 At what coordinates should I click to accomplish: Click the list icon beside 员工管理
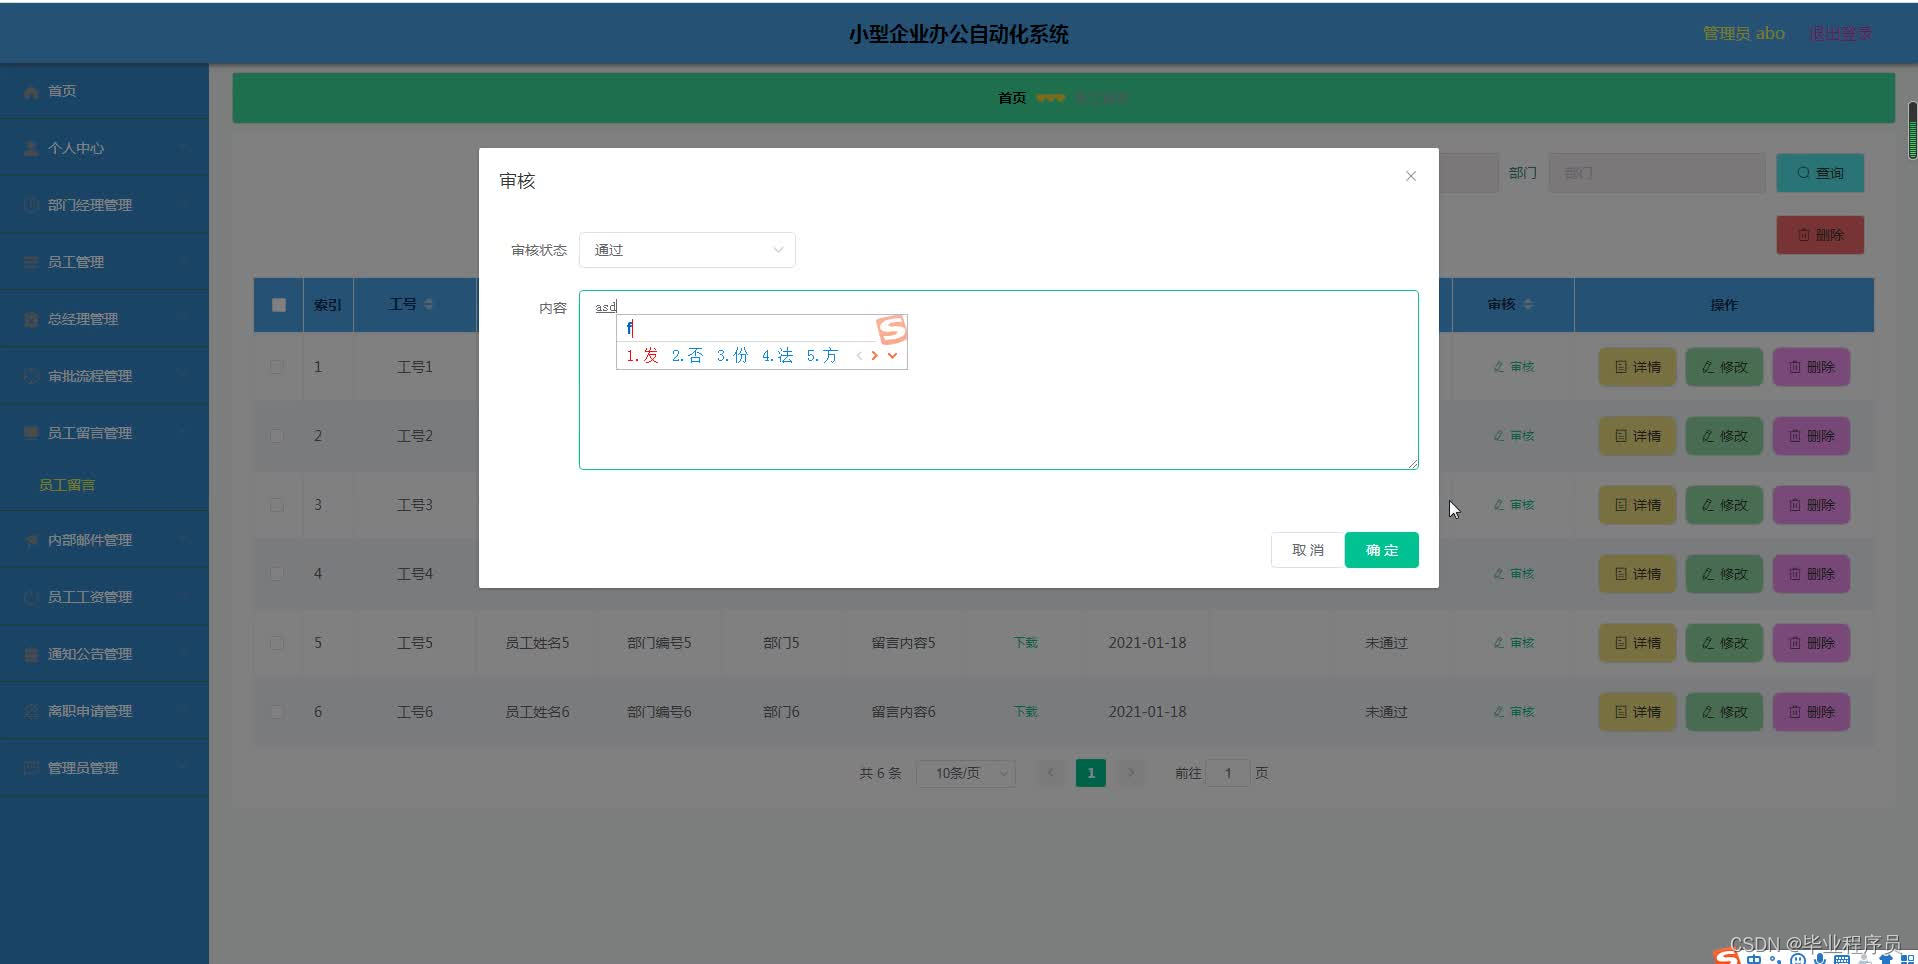pos(31,262)
